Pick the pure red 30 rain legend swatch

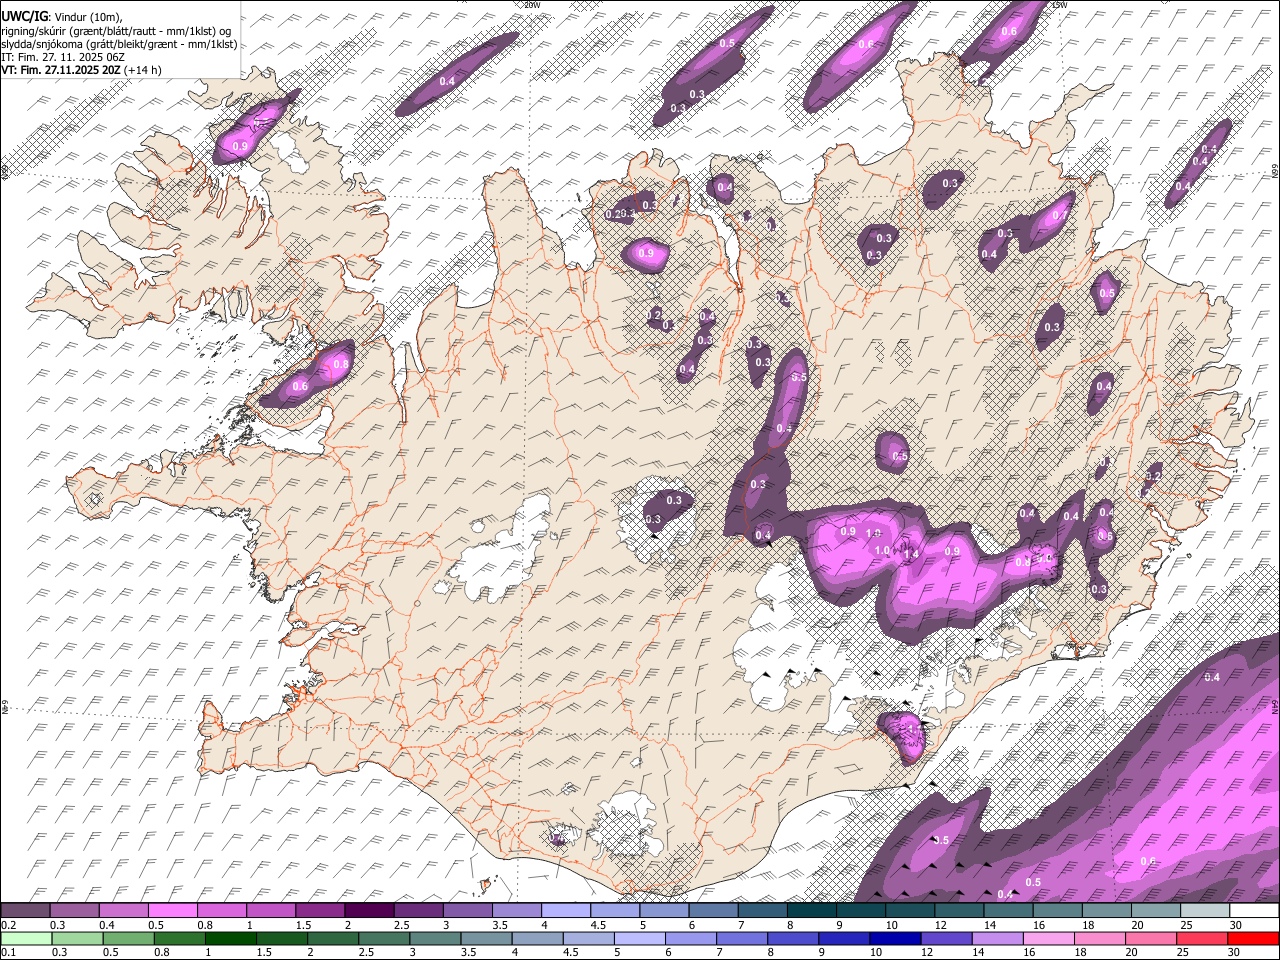point(1253,939)
